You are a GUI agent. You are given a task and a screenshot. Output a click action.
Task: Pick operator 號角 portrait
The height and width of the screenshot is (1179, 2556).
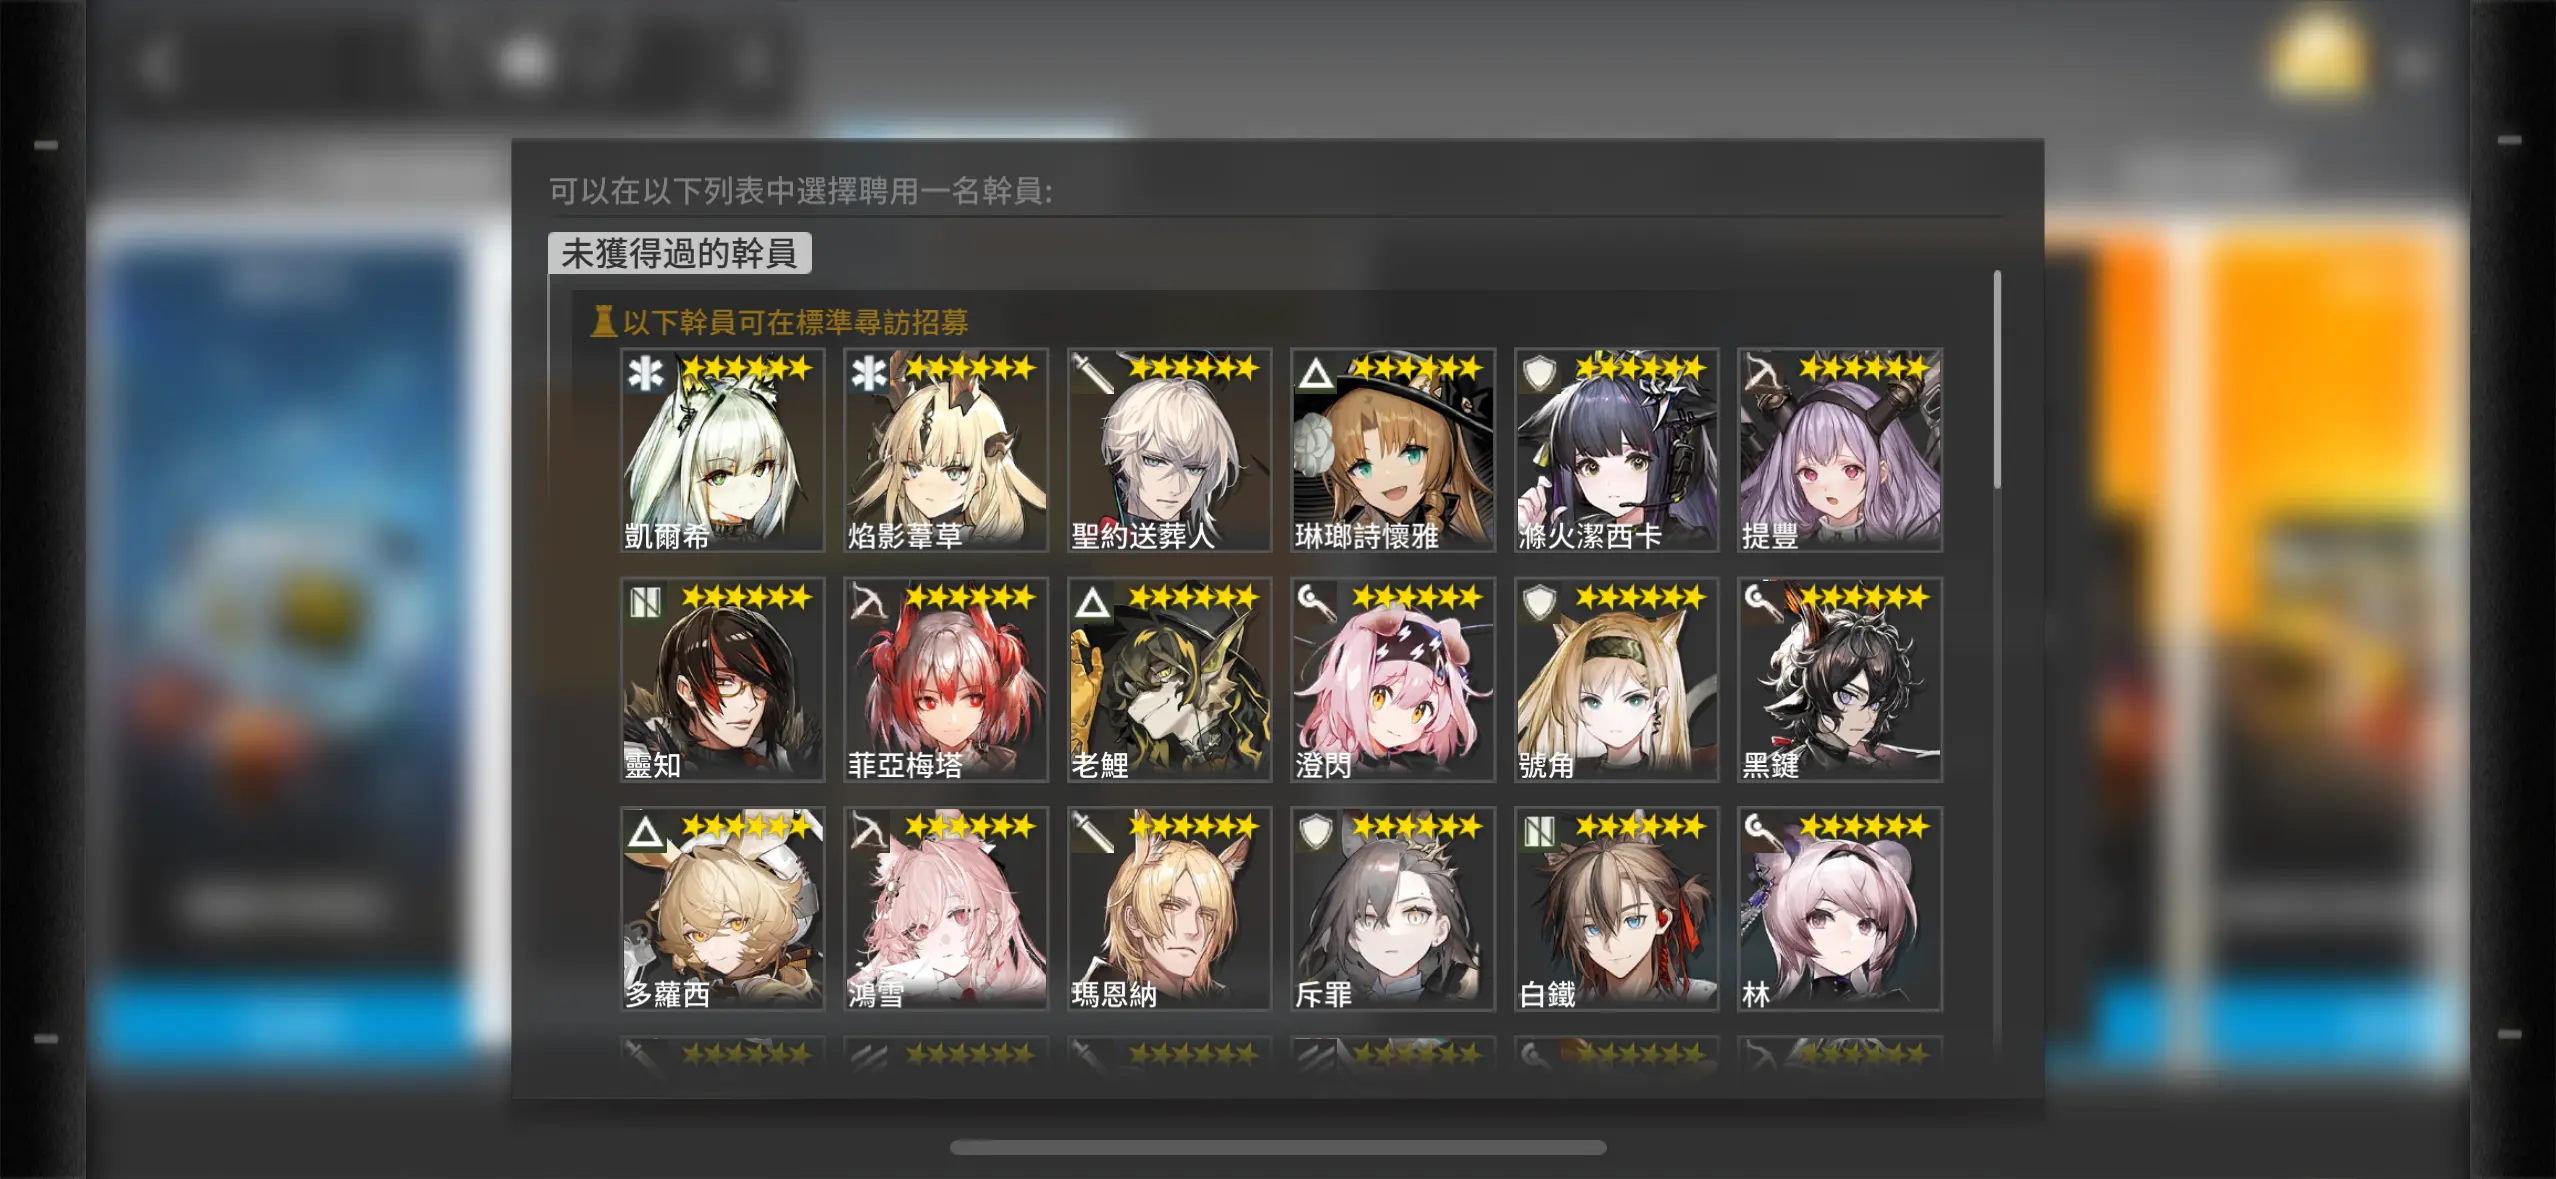[x=1616, y=679]
